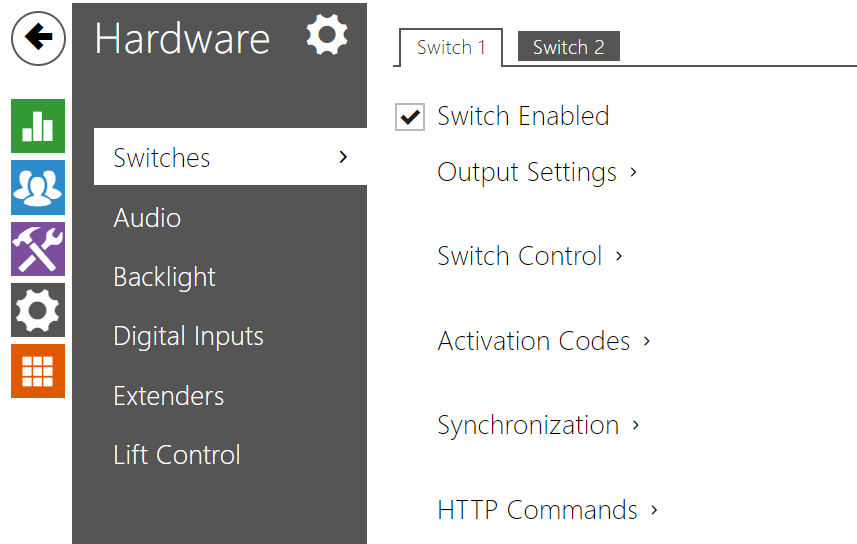Select Extenders from the Hardware menu
Viewport: 857px width, 544px height.
point(167,396)
